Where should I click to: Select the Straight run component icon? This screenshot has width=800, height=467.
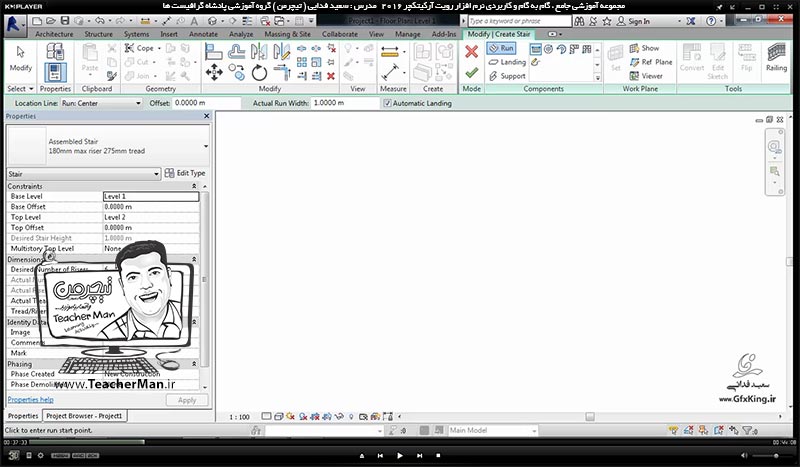[x=535, y=49]
